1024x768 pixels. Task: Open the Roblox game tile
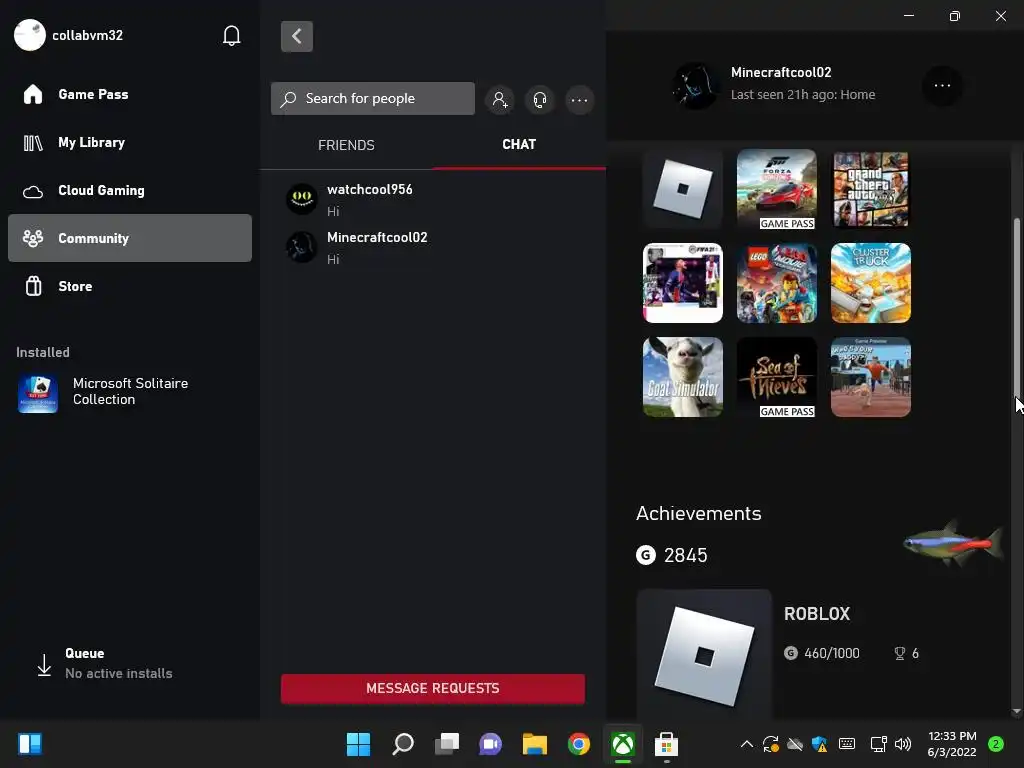coord(682,189)
